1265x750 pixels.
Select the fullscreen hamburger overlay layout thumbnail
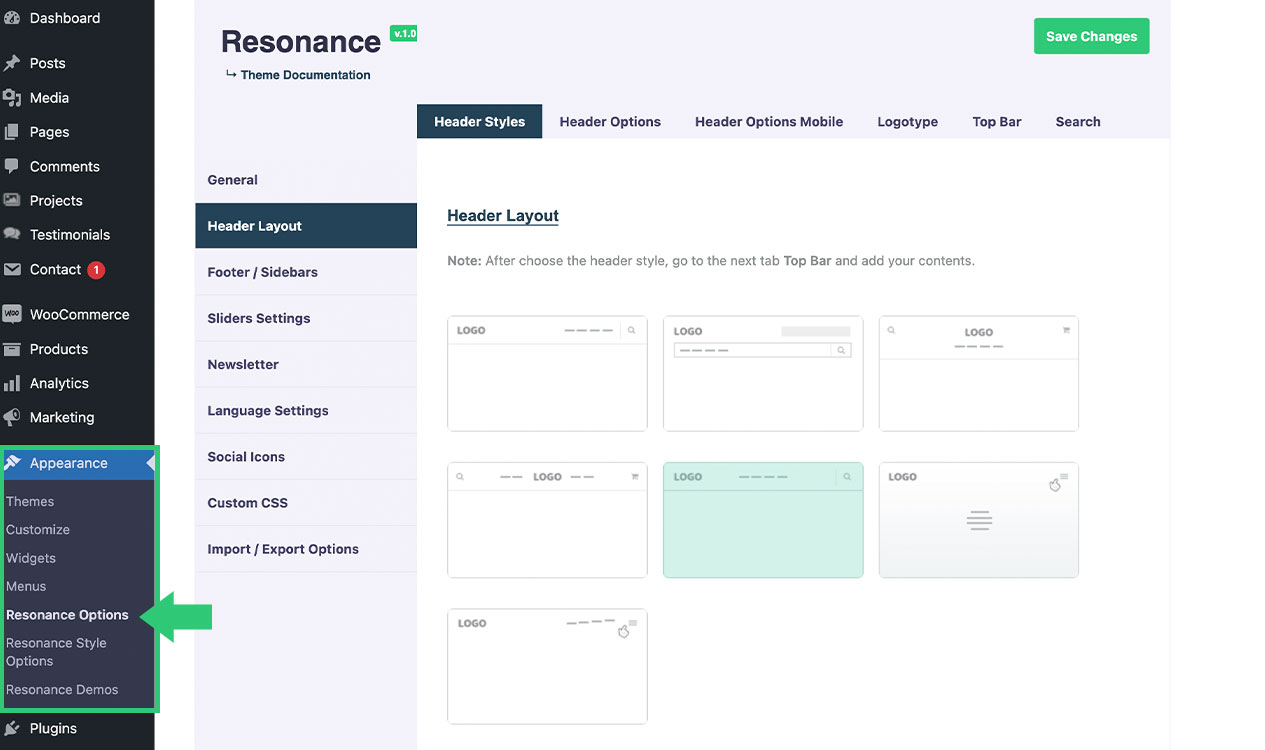click(x=978, y=520)
